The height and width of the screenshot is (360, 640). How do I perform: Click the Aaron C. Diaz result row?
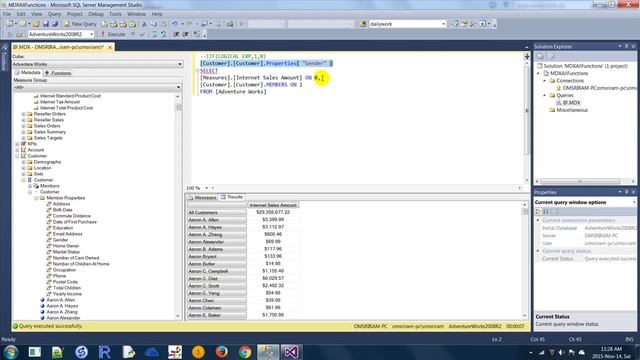click(217, 278)
